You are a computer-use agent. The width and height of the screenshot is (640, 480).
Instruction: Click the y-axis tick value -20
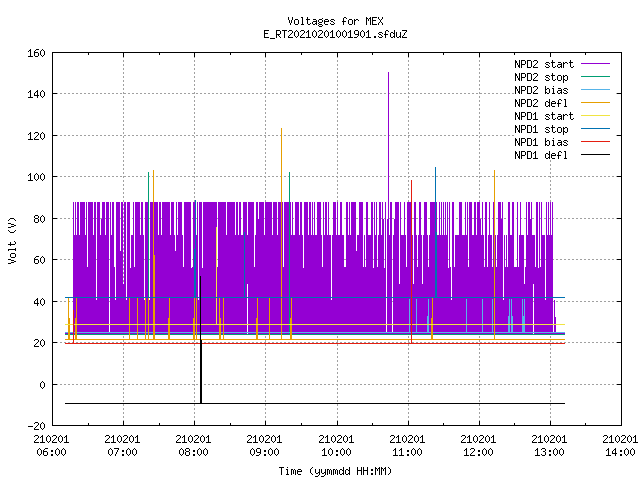[36, 426]
